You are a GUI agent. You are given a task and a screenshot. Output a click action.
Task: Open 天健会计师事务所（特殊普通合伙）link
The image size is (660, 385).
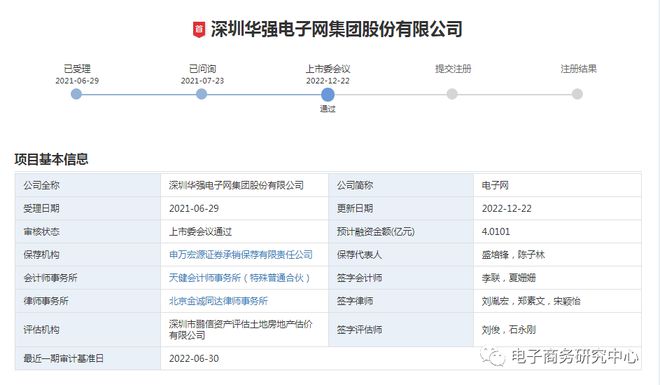(240, 278)
